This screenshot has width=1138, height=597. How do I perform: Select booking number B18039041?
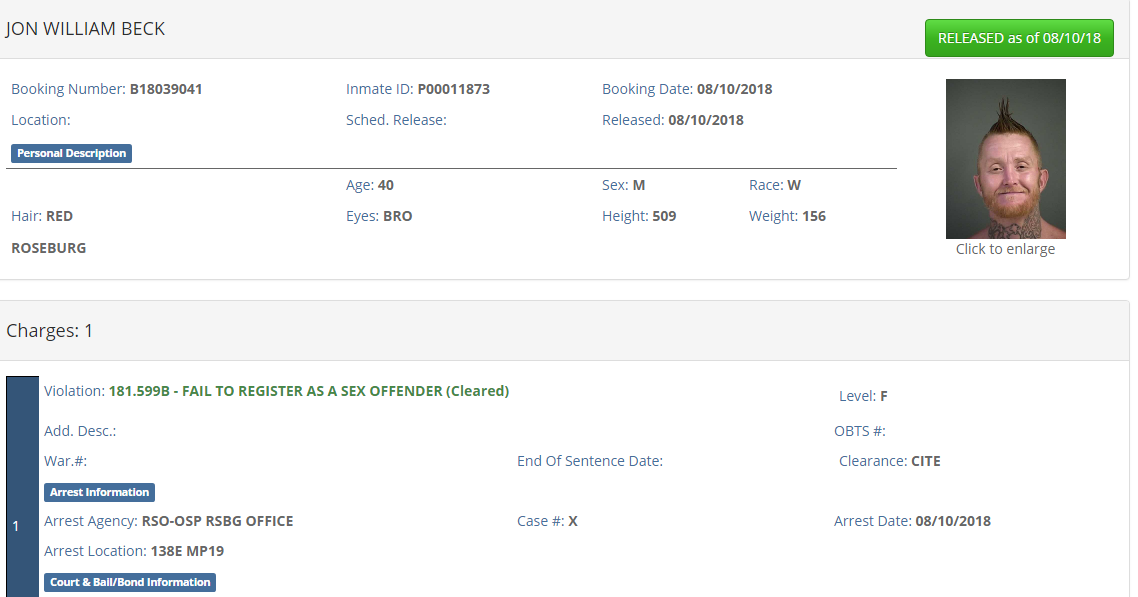165,89
